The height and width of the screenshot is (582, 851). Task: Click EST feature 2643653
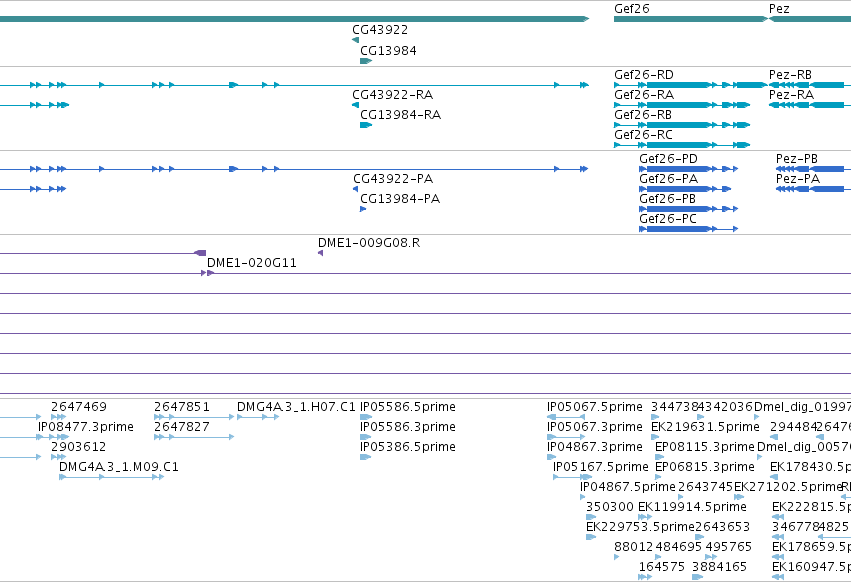click(700, 537)
